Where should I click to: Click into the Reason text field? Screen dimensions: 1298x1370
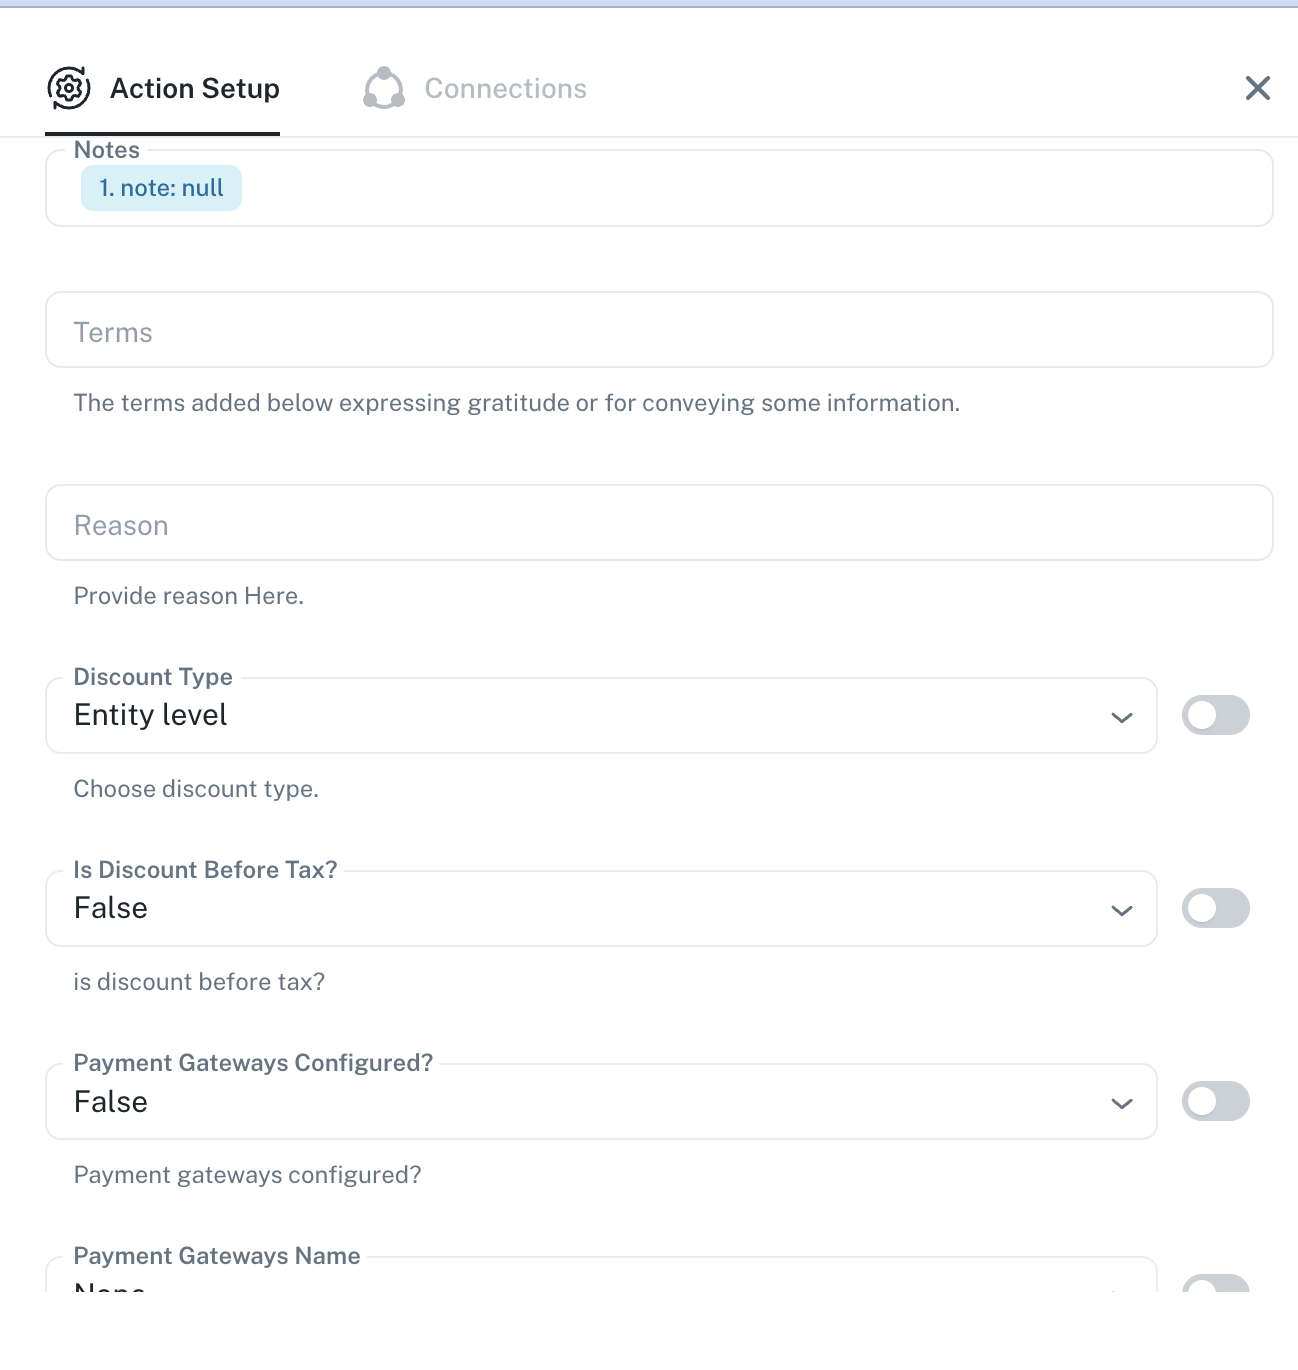pos(658,523)
